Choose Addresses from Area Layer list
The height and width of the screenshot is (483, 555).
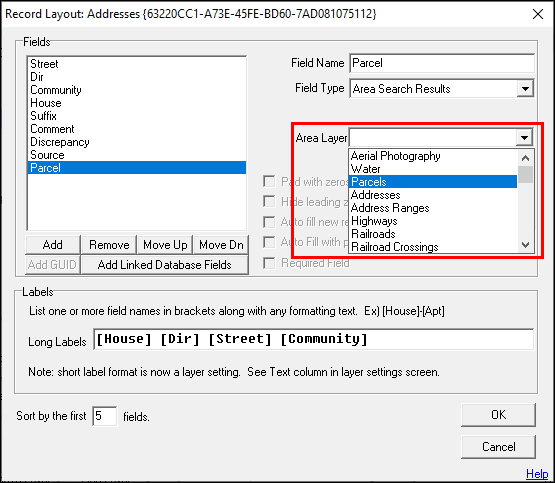pyautogui.click(x=433, y=195)
